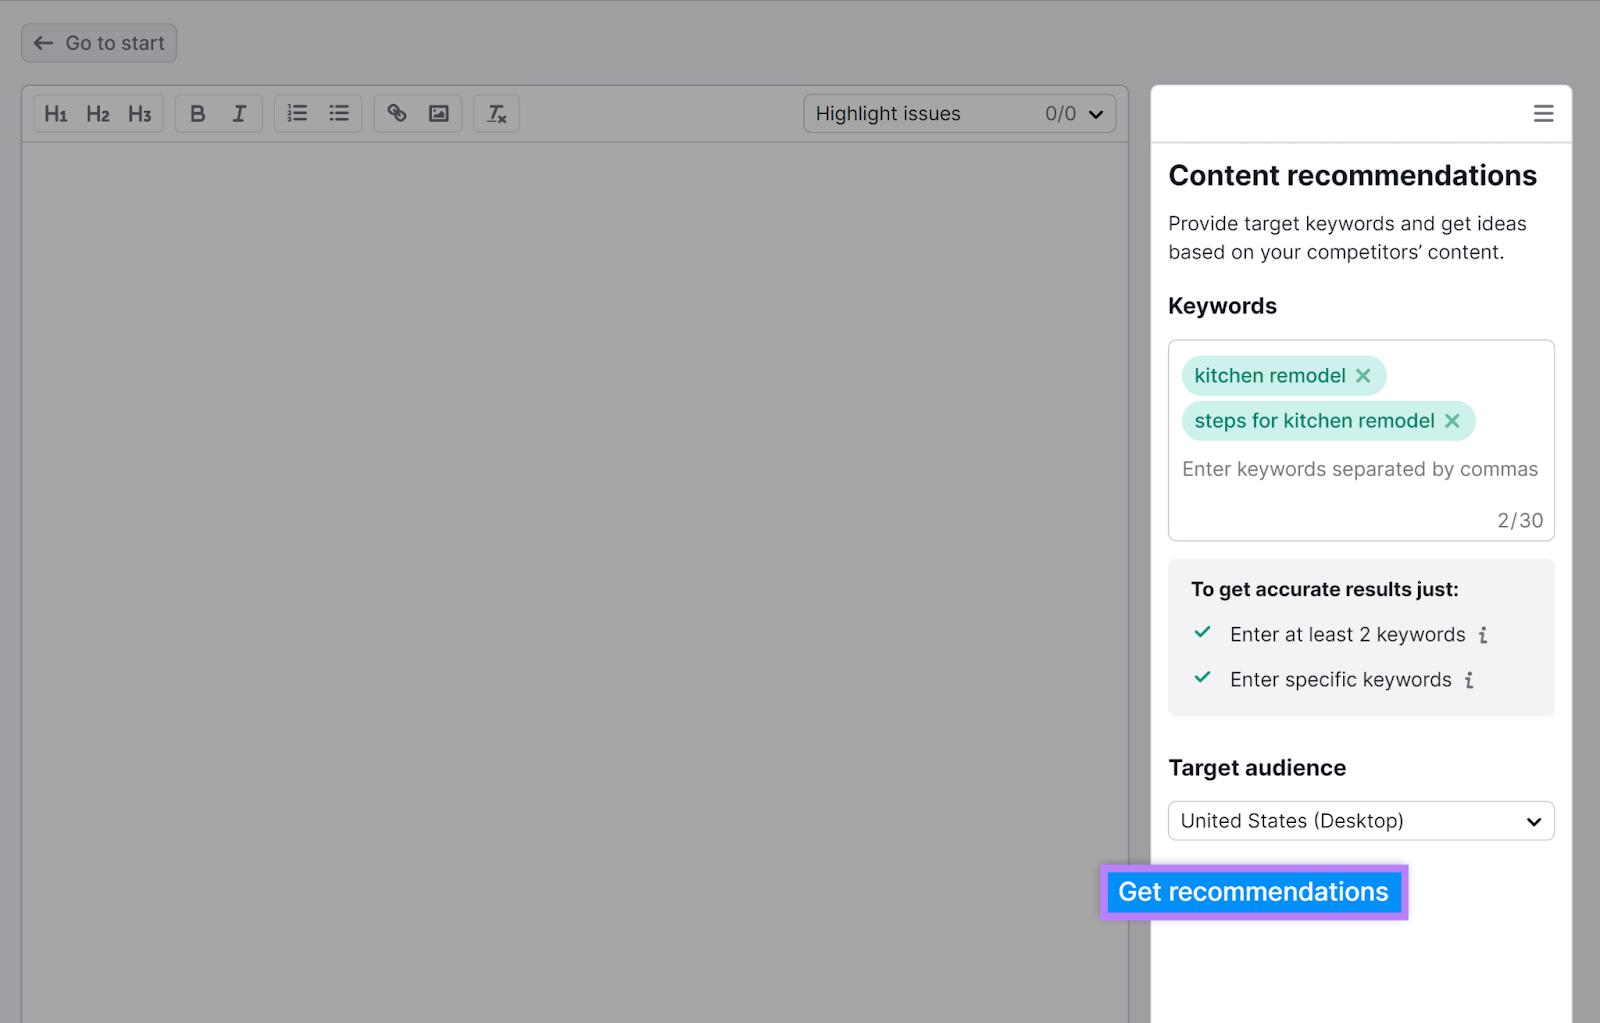The image size is (1600, 1023).
Task: Open the info tooltip for 'Enter at least 2 keywords'
Action: (x=1484, y=634)
